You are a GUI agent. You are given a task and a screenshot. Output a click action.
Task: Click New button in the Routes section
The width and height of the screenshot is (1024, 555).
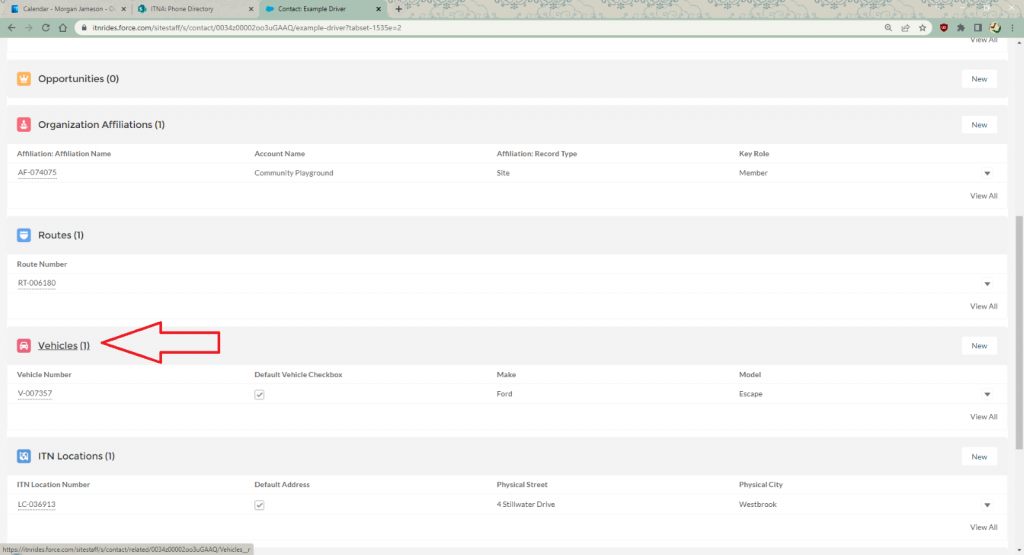tap(978, 235)
